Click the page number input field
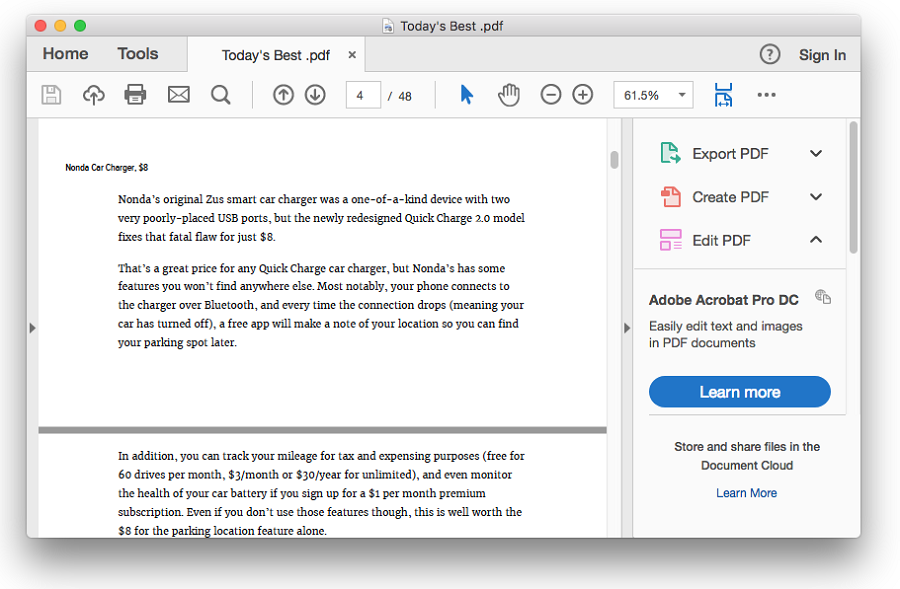The width and height of the screenshot is (900, 589). 363,96
